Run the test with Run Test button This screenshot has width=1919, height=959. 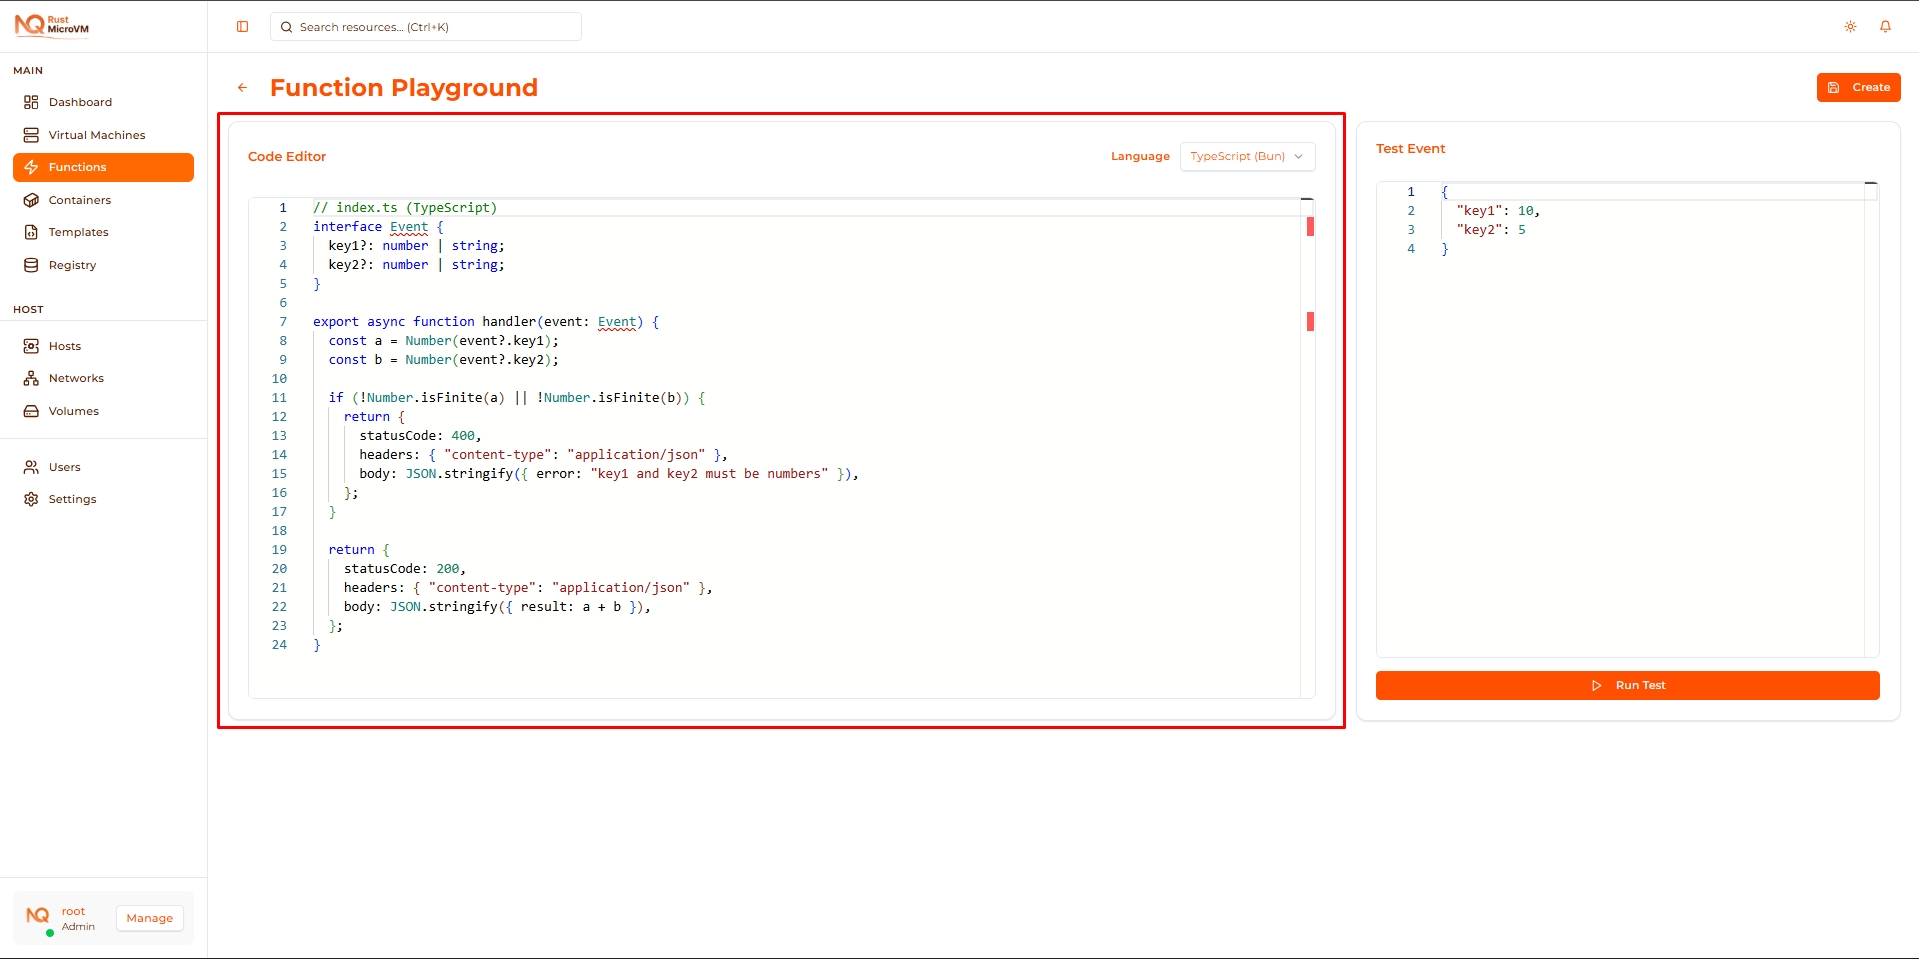click(x=1627, y=685)
